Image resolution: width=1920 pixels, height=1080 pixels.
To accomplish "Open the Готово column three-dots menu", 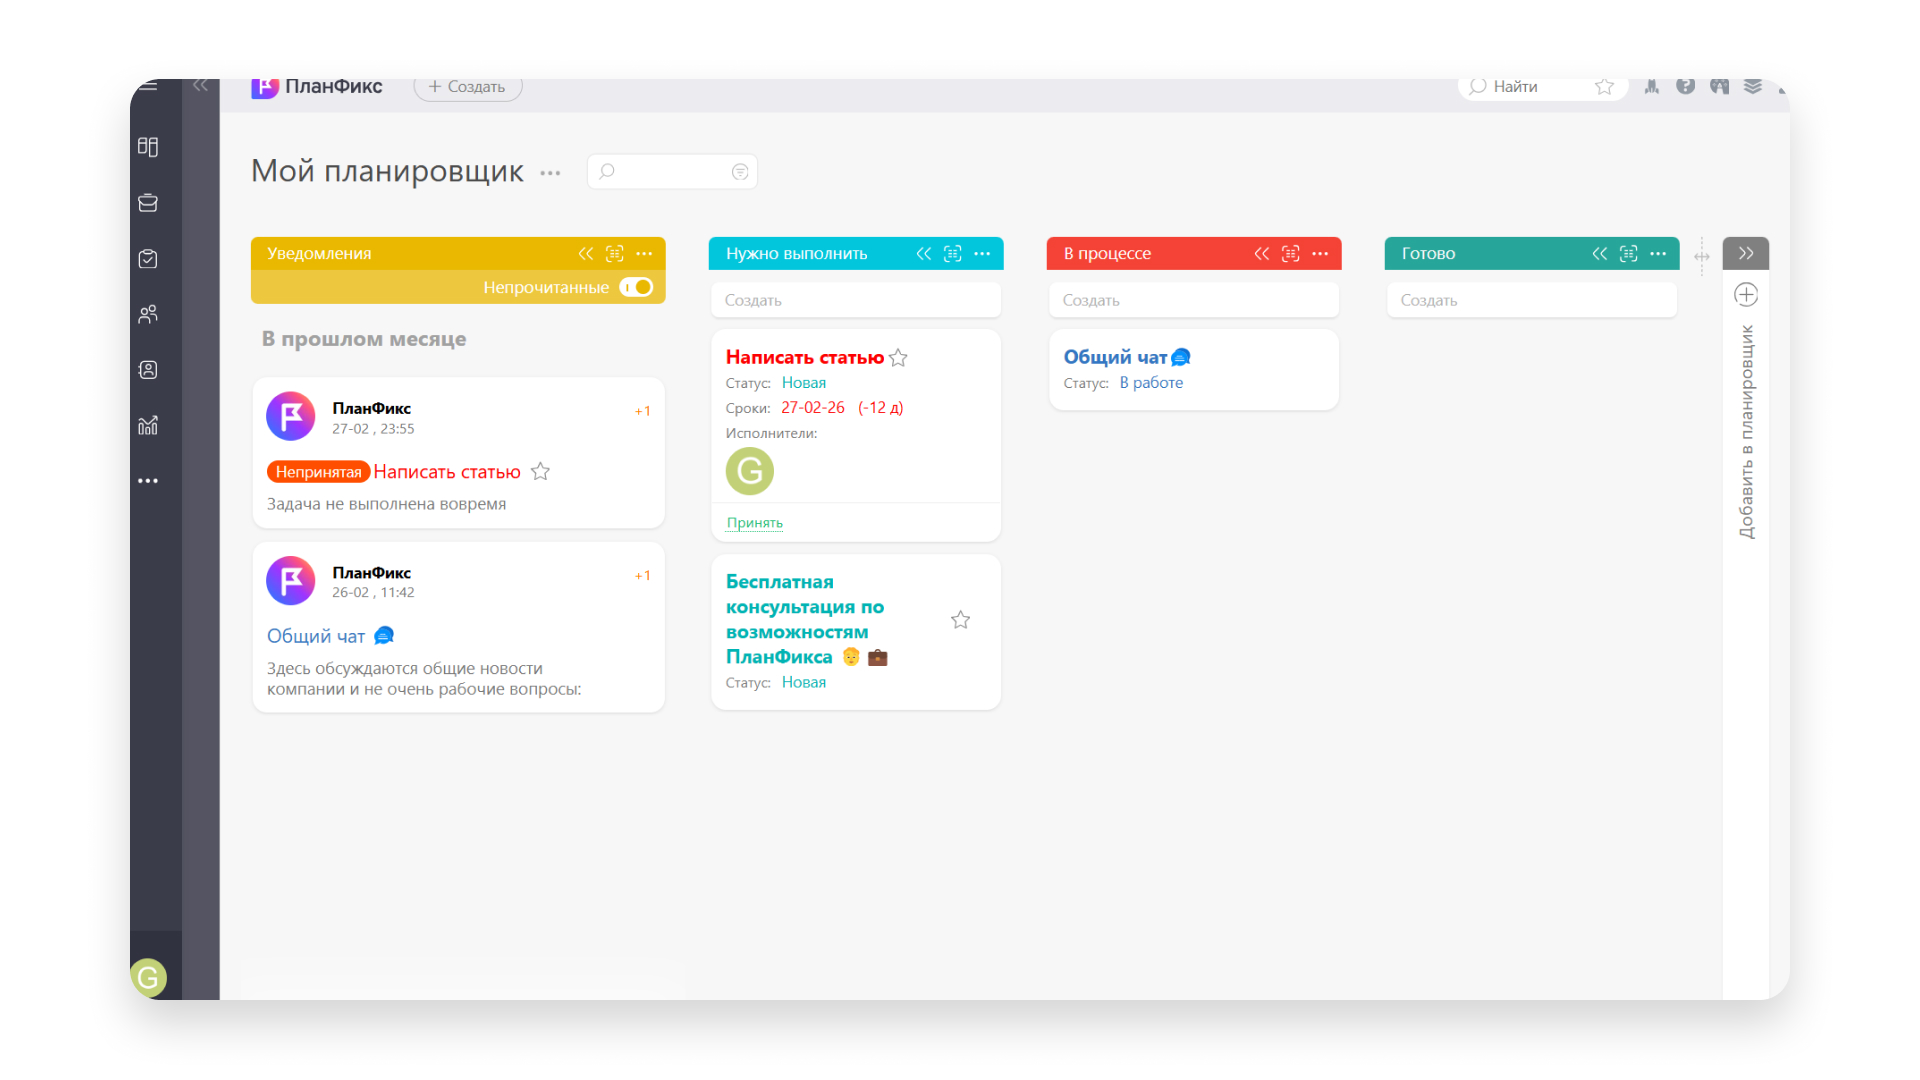I will point(1658,254).
